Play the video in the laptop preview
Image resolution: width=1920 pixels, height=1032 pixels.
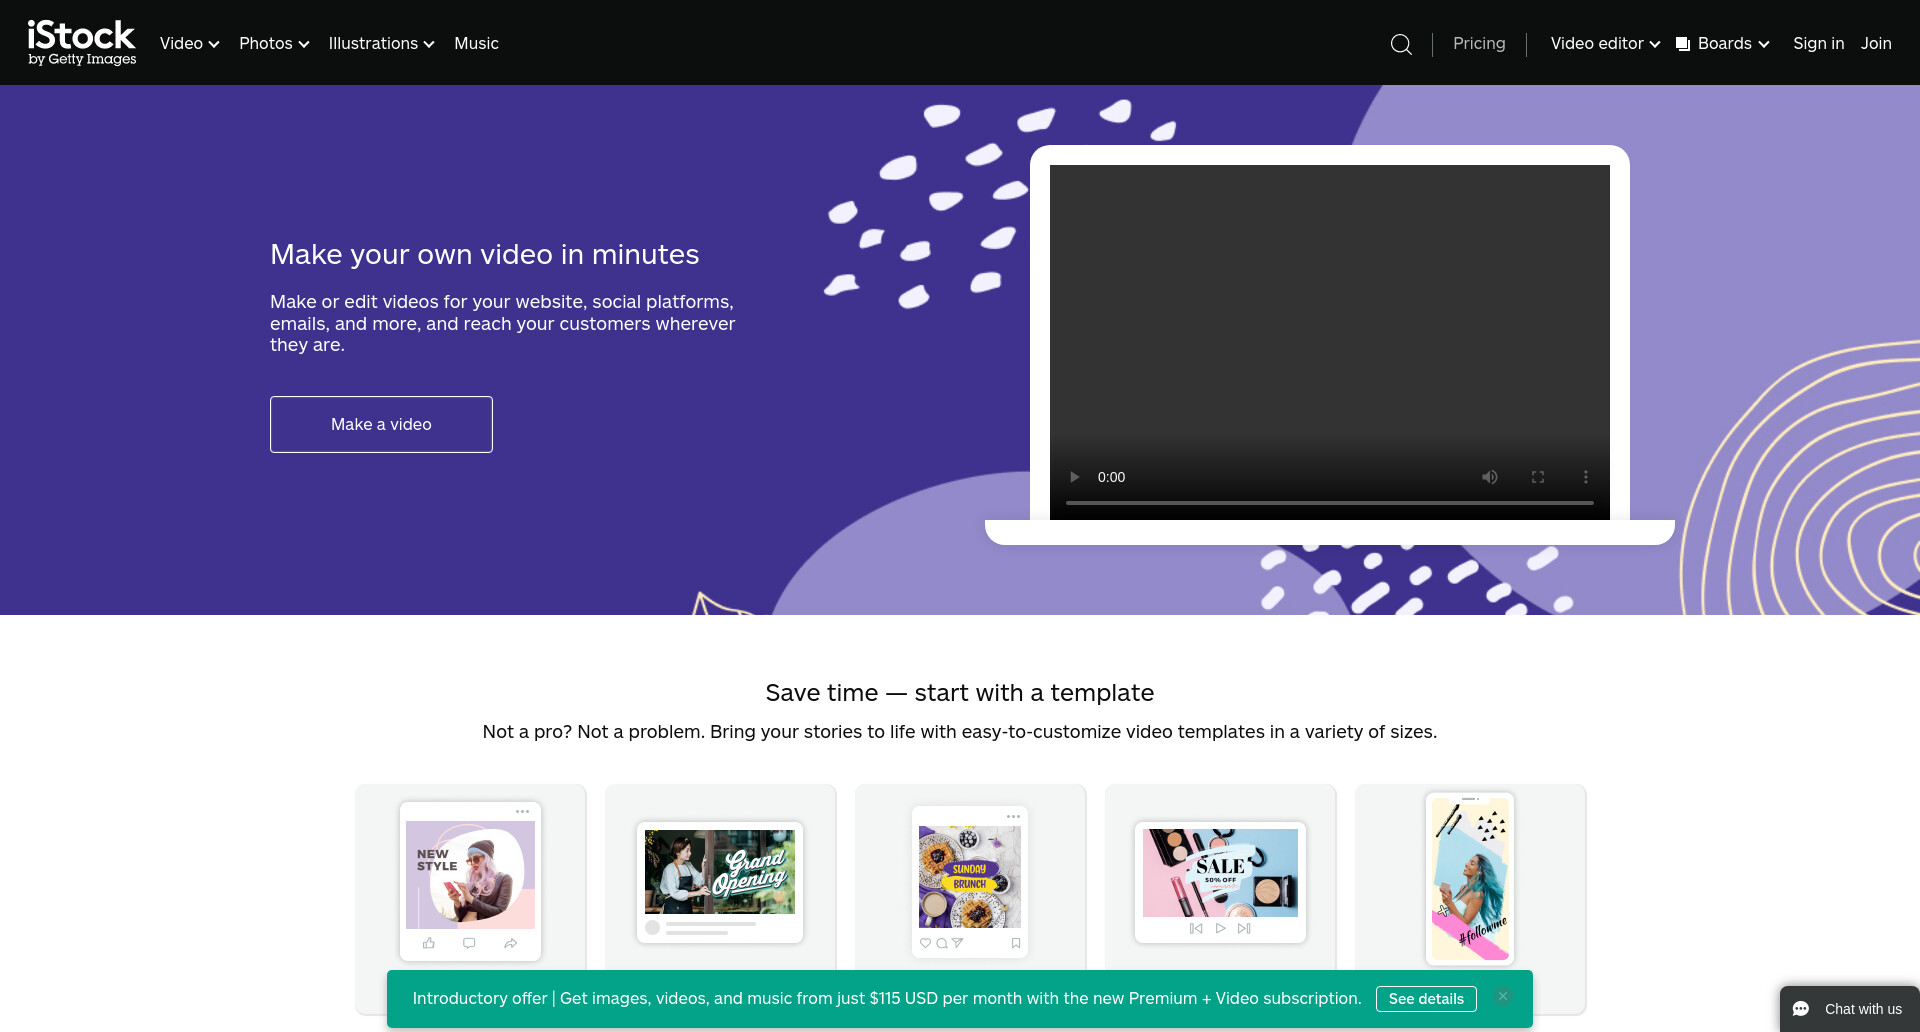coord(1075,477)
